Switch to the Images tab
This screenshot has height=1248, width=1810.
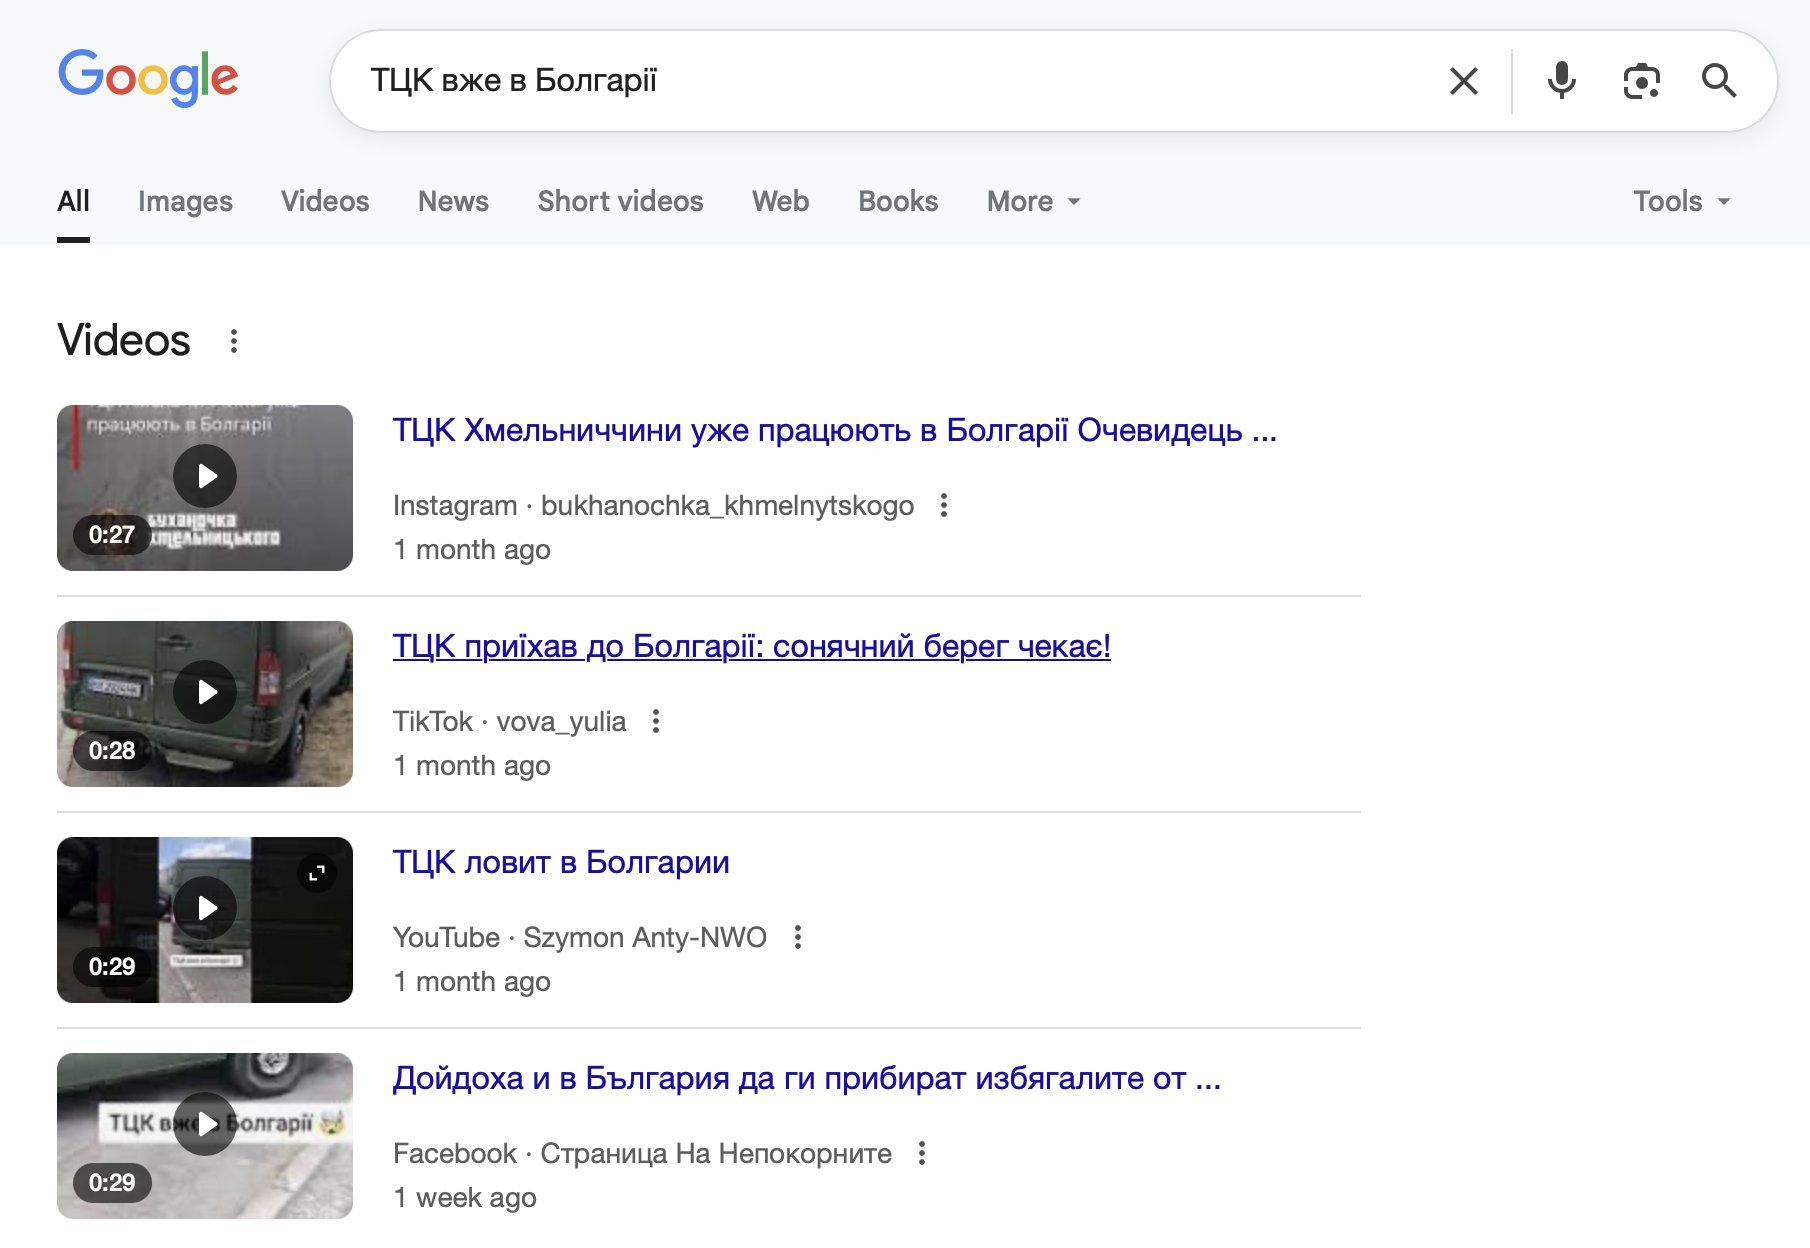tap(185, 201)
